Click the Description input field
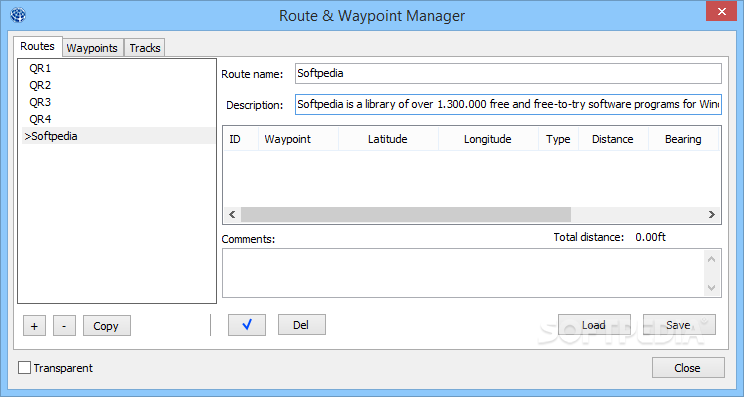The width and height of the screenshot is (744, 397). (x=508, y=104)
